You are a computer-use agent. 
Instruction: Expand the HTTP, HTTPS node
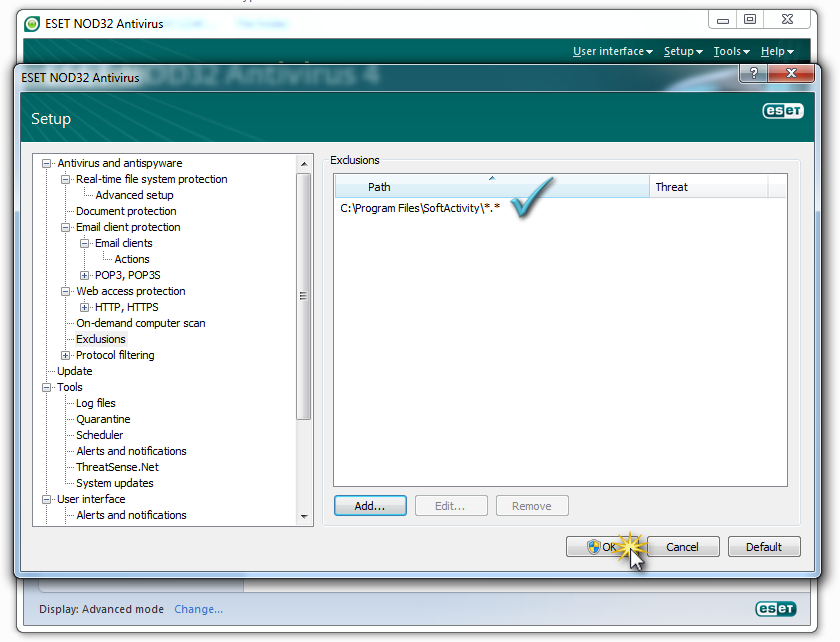coord(84,308)
